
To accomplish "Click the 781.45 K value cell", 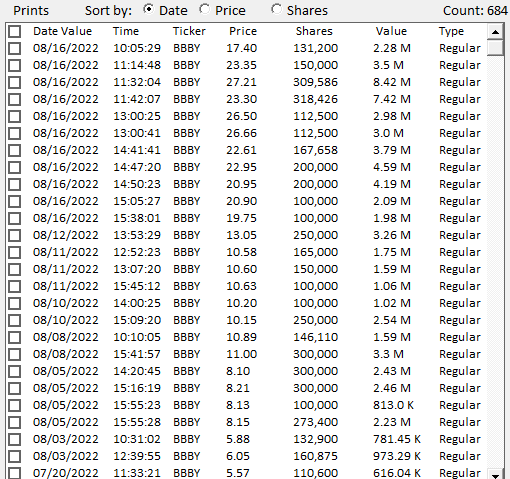I will (397, 439).
